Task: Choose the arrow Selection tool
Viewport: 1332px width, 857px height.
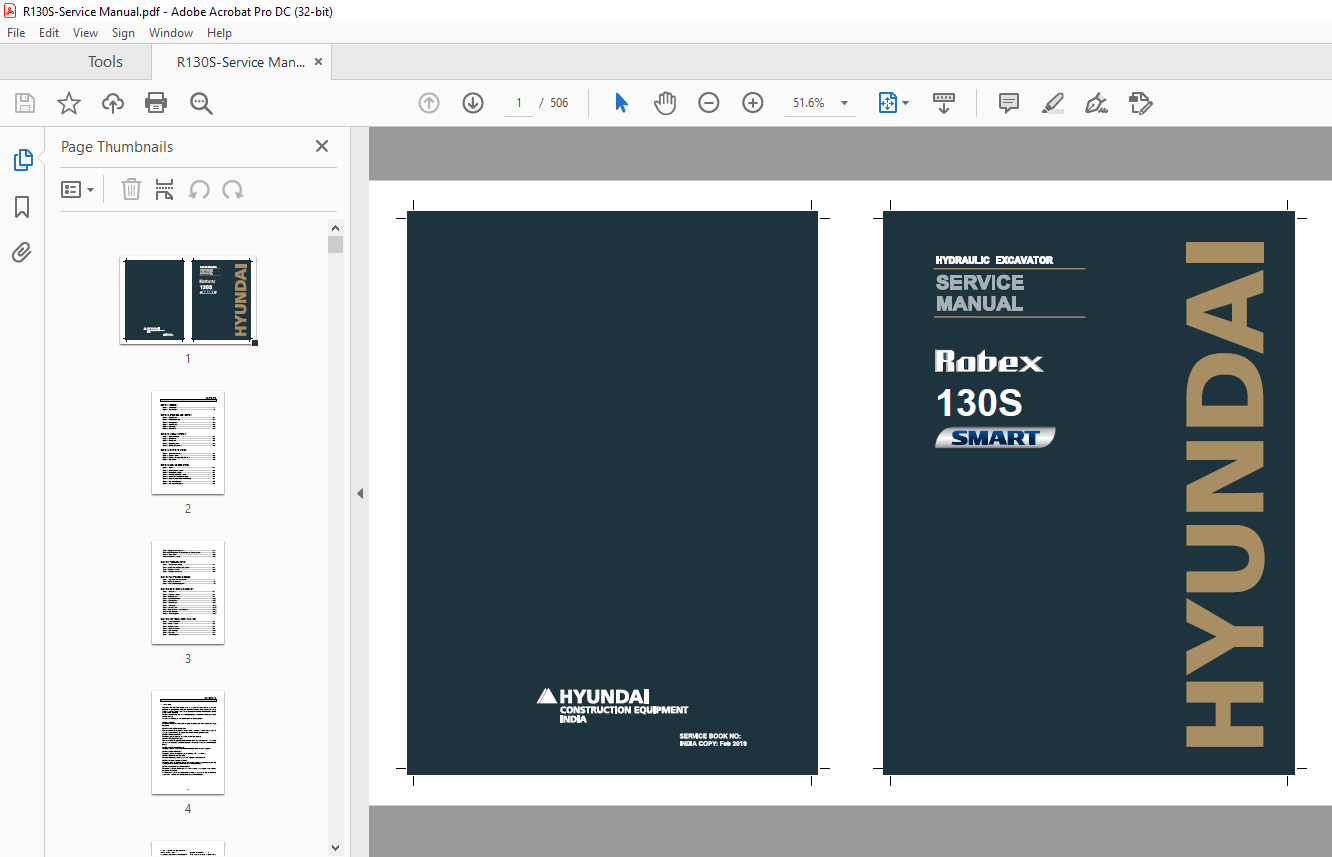Action: point(621,103)
